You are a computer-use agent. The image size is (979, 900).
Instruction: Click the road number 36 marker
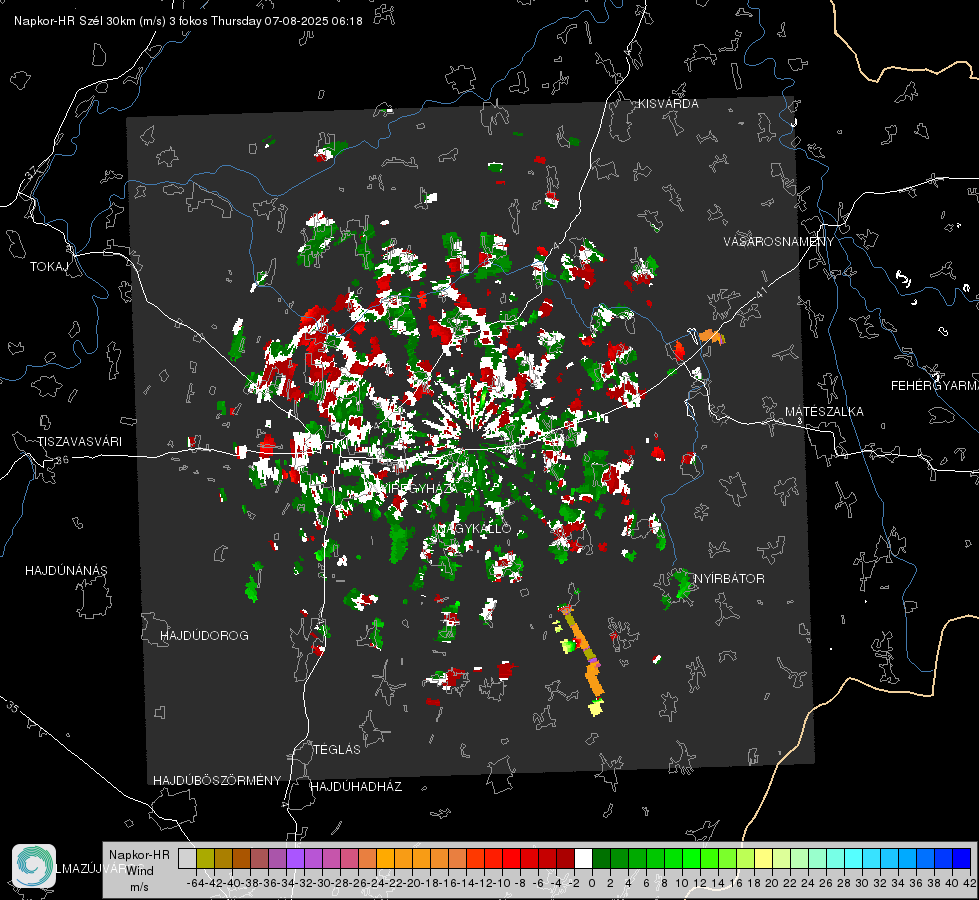62,460
